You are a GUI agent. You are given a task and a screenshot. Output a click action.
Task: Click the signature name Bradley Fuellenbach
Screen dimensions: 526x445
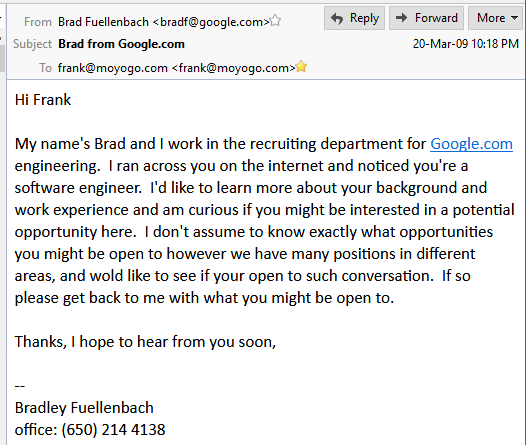point(84,408)
